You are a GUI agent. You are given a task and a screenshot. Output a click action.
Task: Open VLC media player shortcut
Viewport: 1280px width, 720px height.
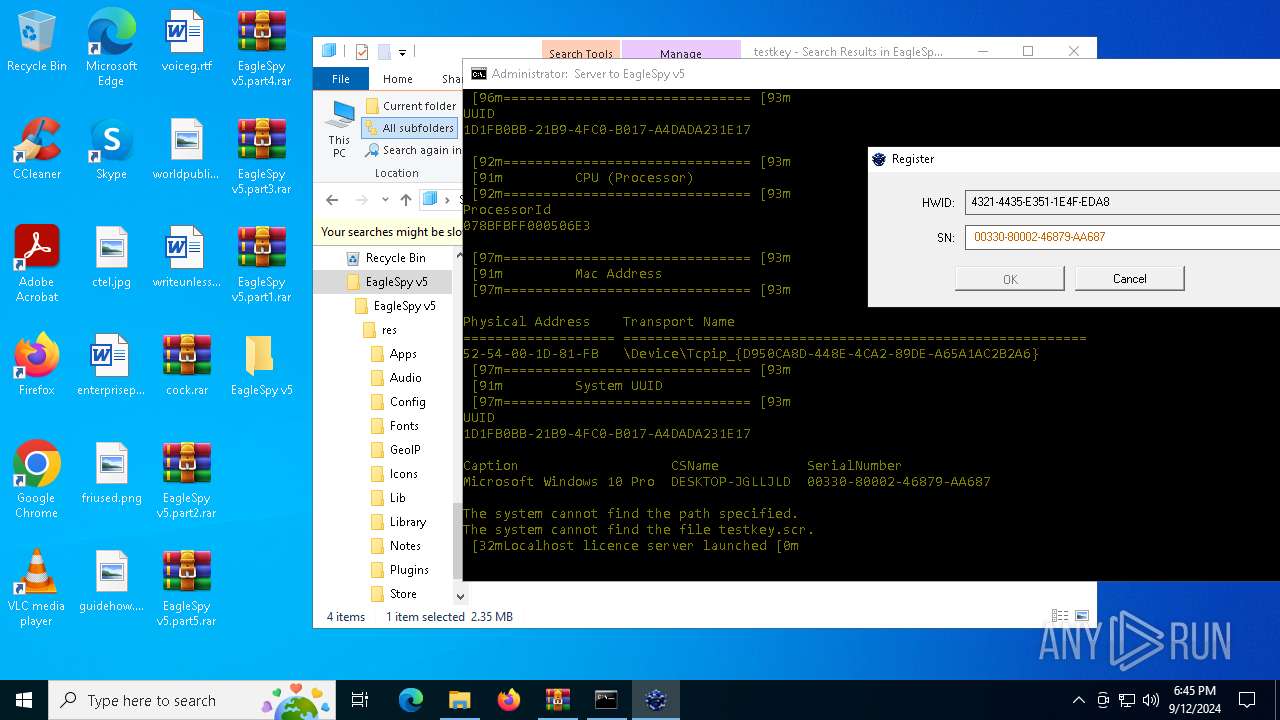pyautogui.click(x=37, y=588)
